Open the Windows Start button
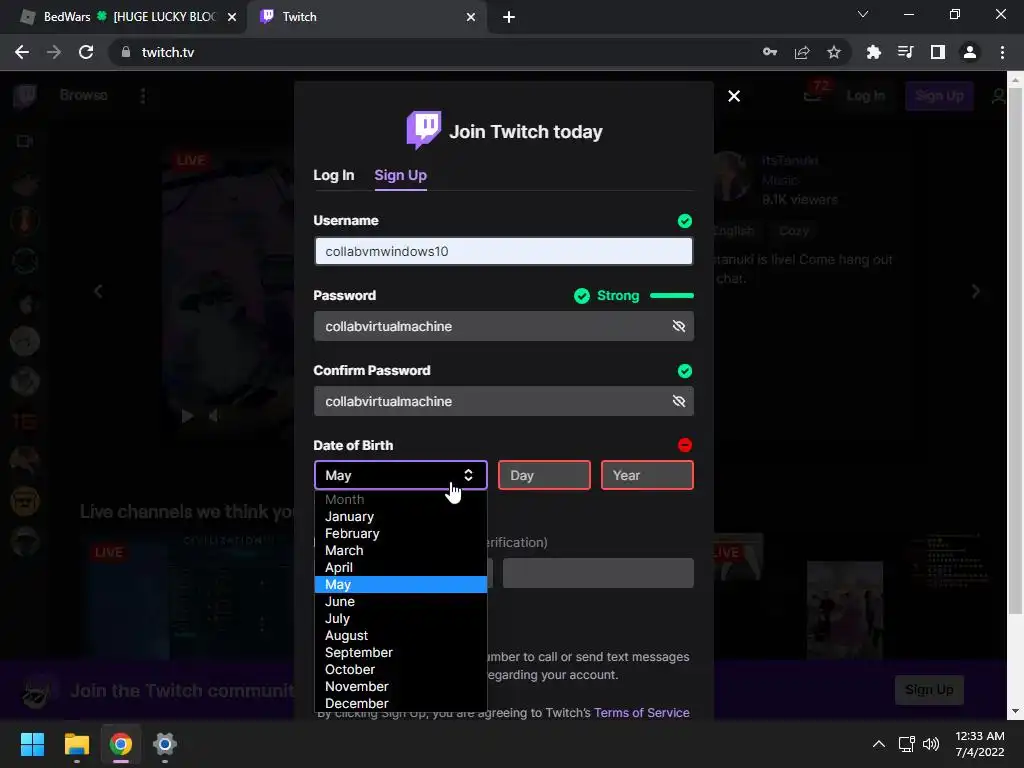 pos(32,744)
